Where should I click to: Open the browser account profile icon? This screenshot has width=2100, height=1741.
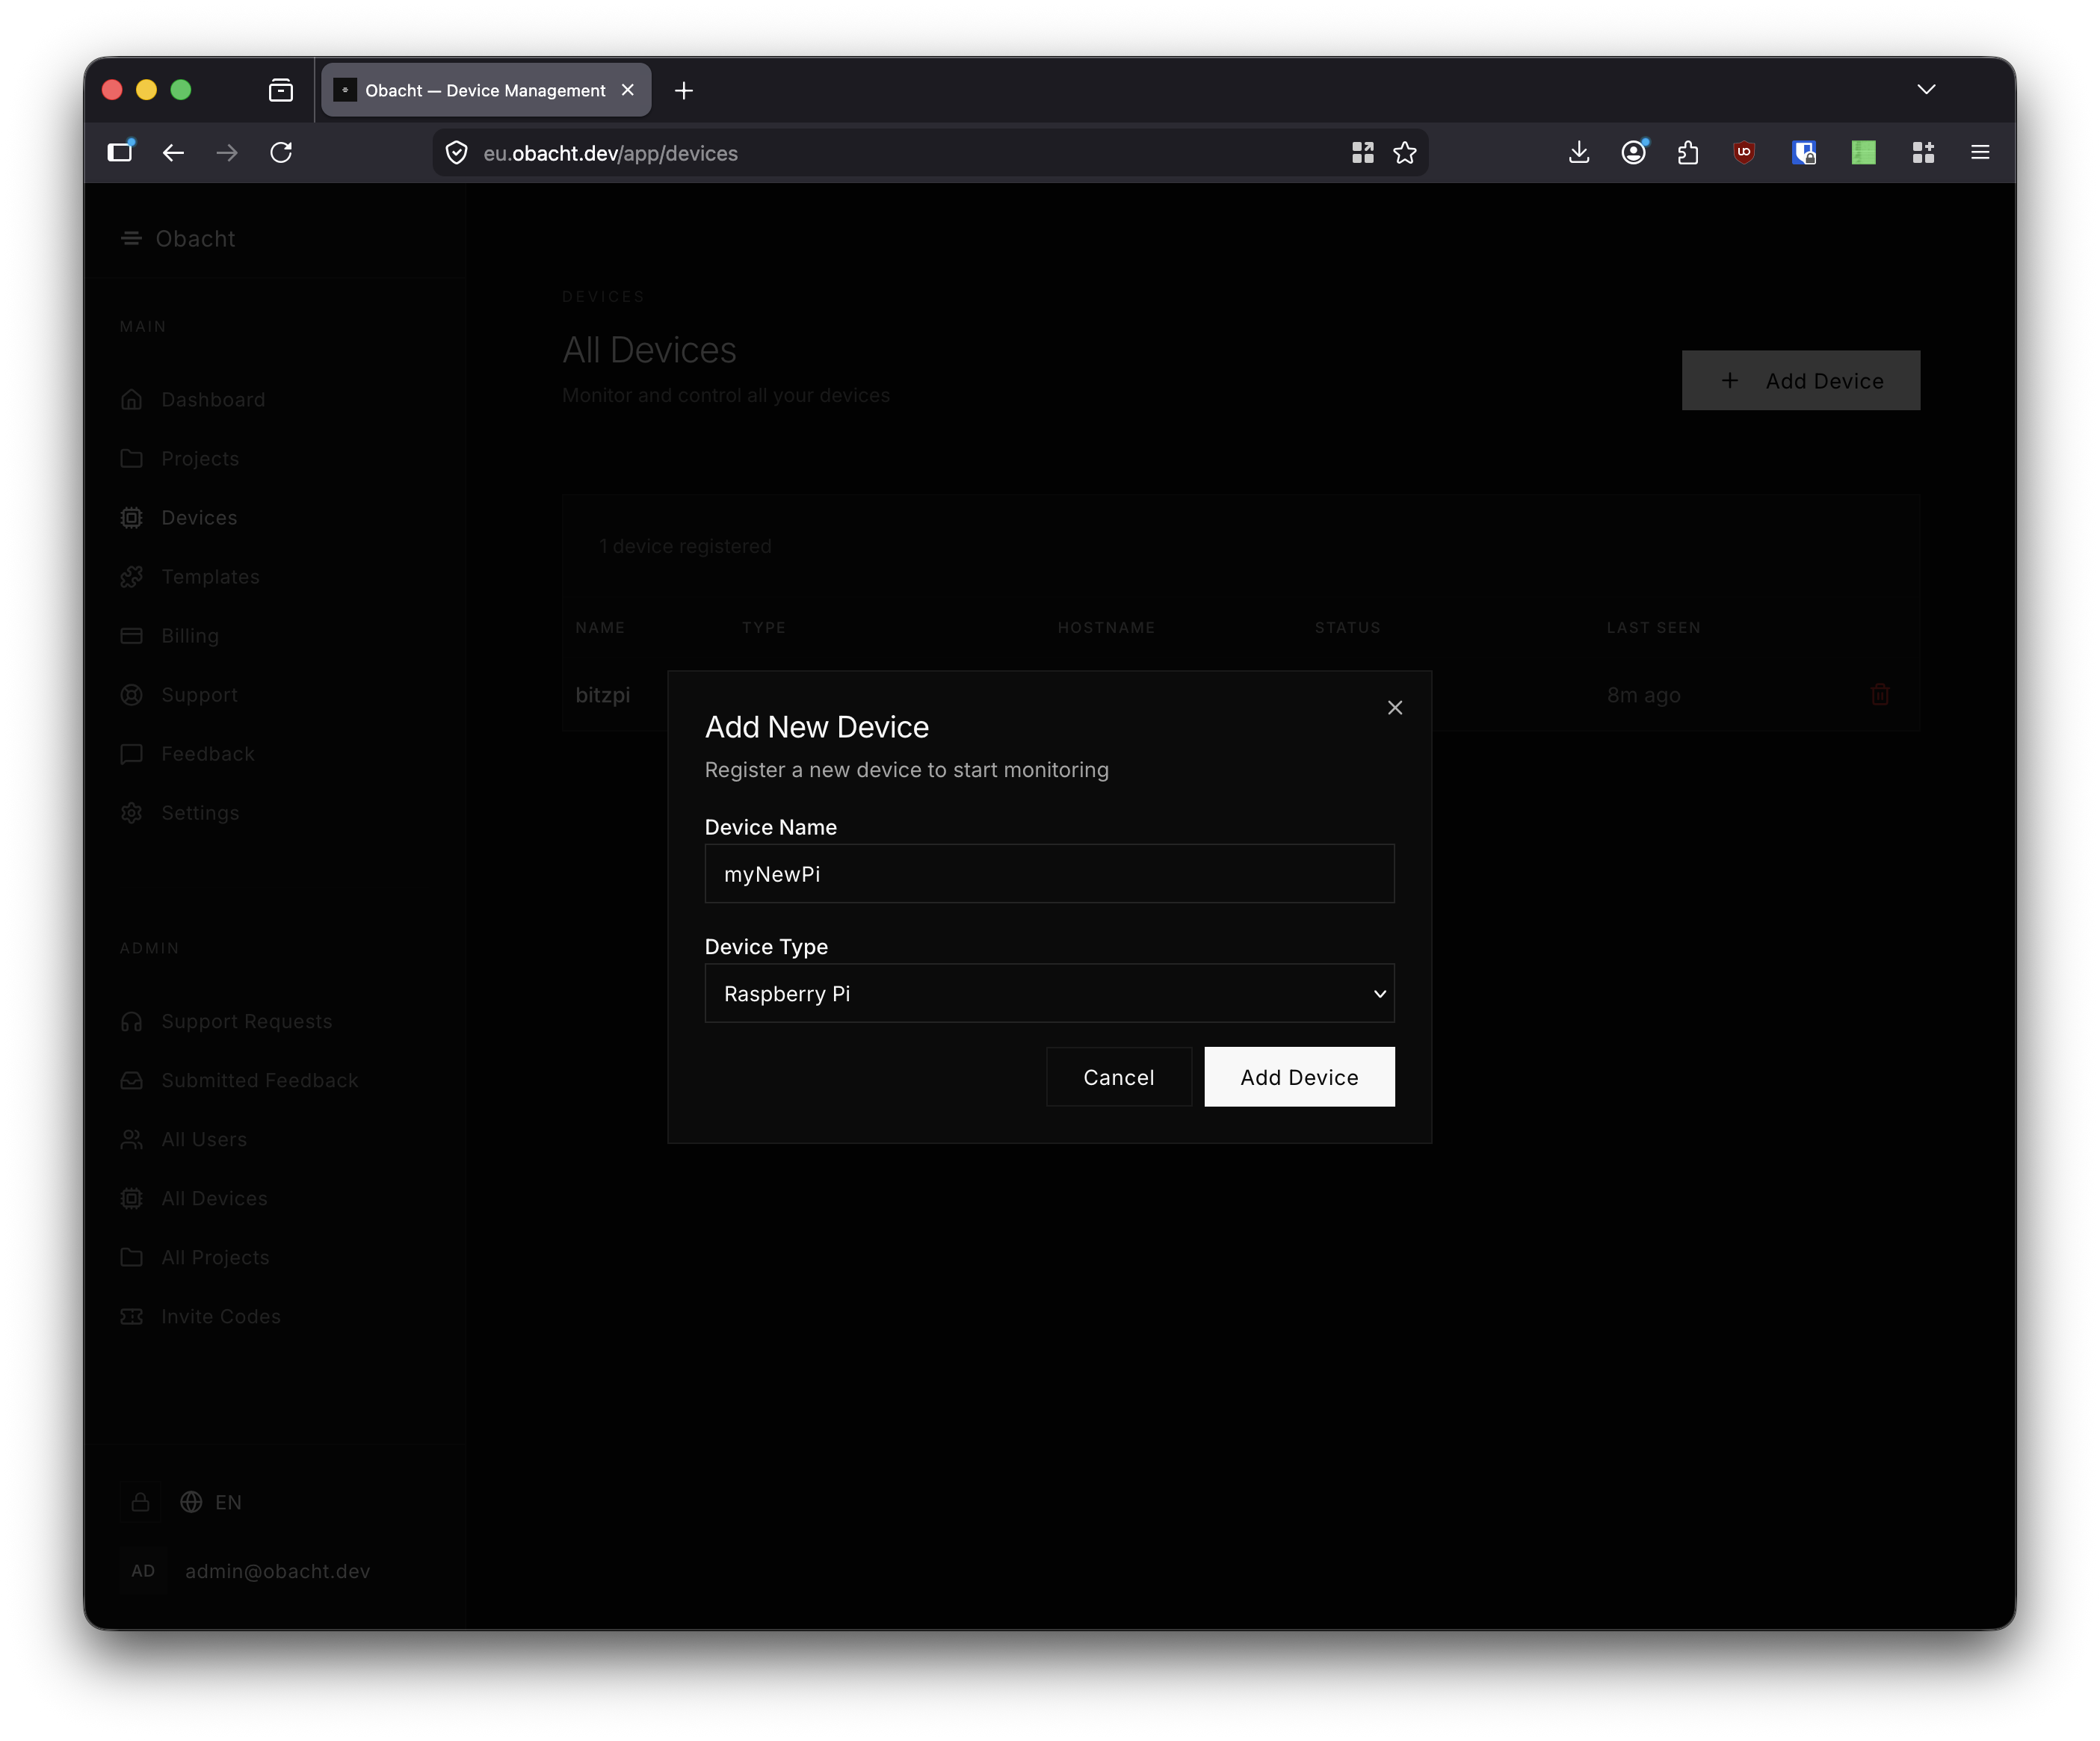pyautogui.click(x=1633, y=152)
